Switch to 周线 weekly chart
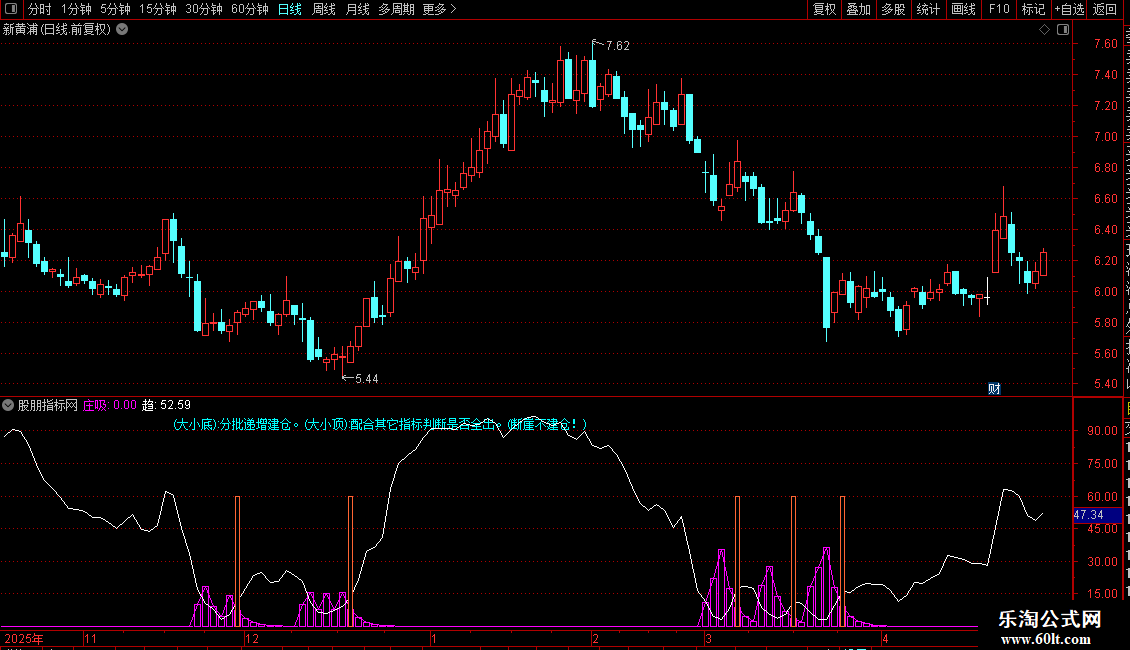This screenshot has width=1130, height=650. pyautogui.click(x=324, y=9)
